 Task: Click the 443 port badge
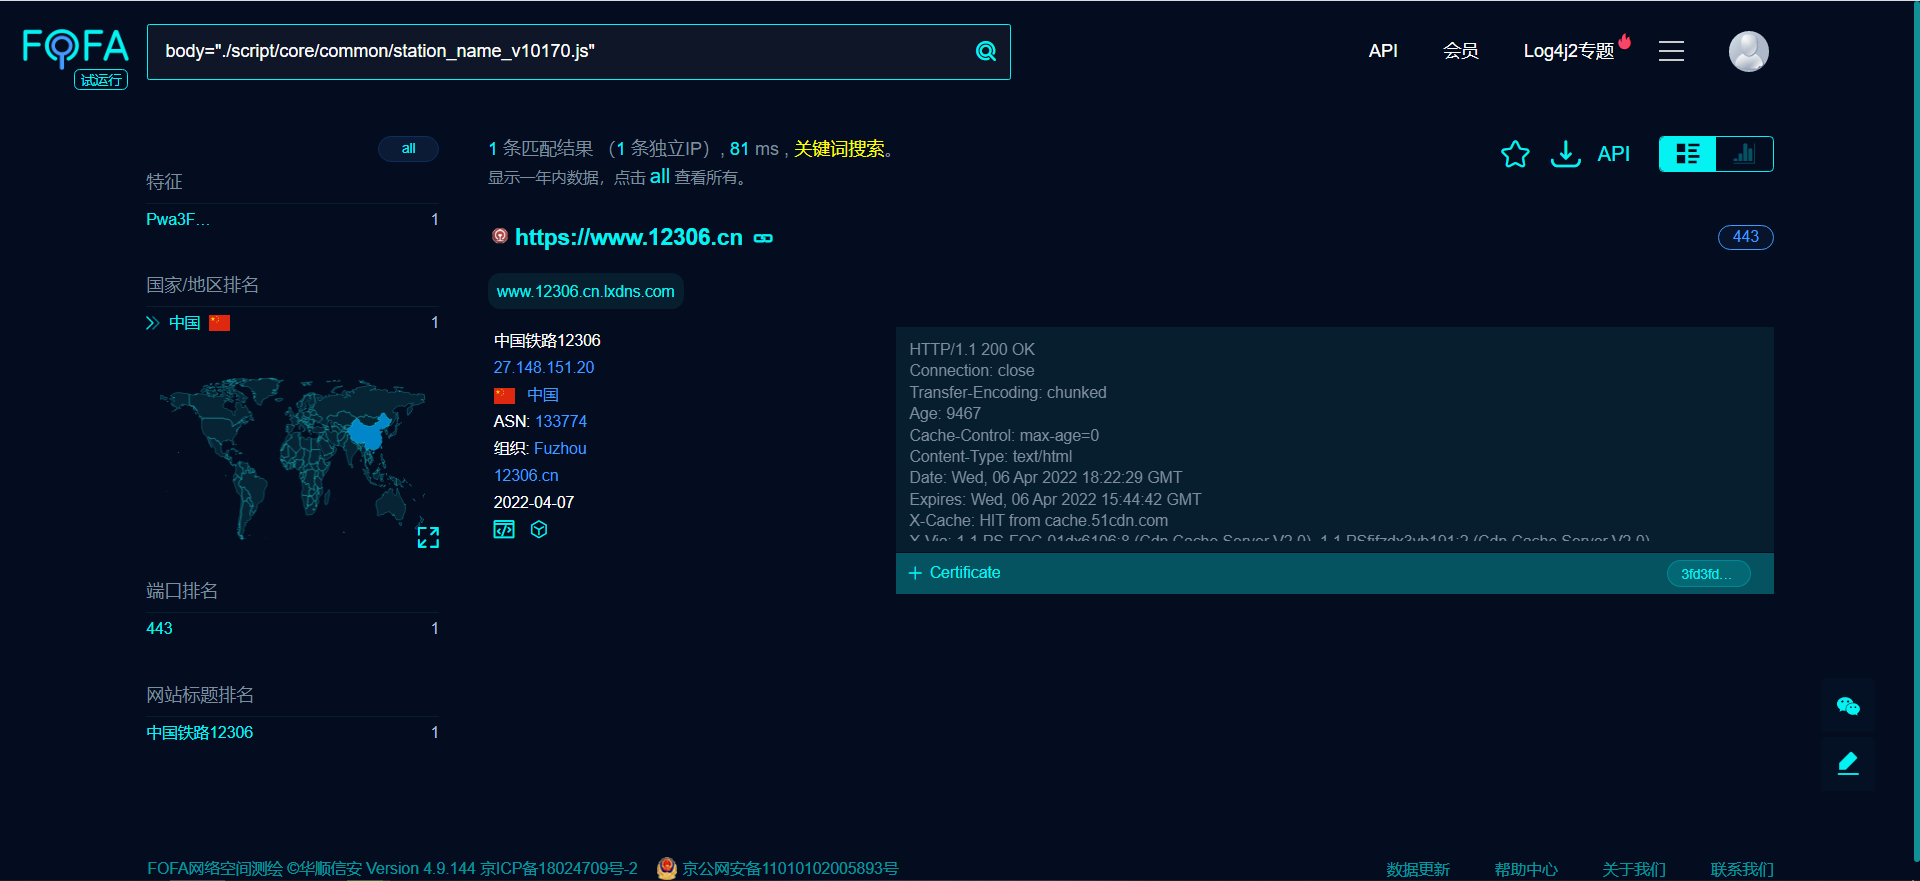1745,237
